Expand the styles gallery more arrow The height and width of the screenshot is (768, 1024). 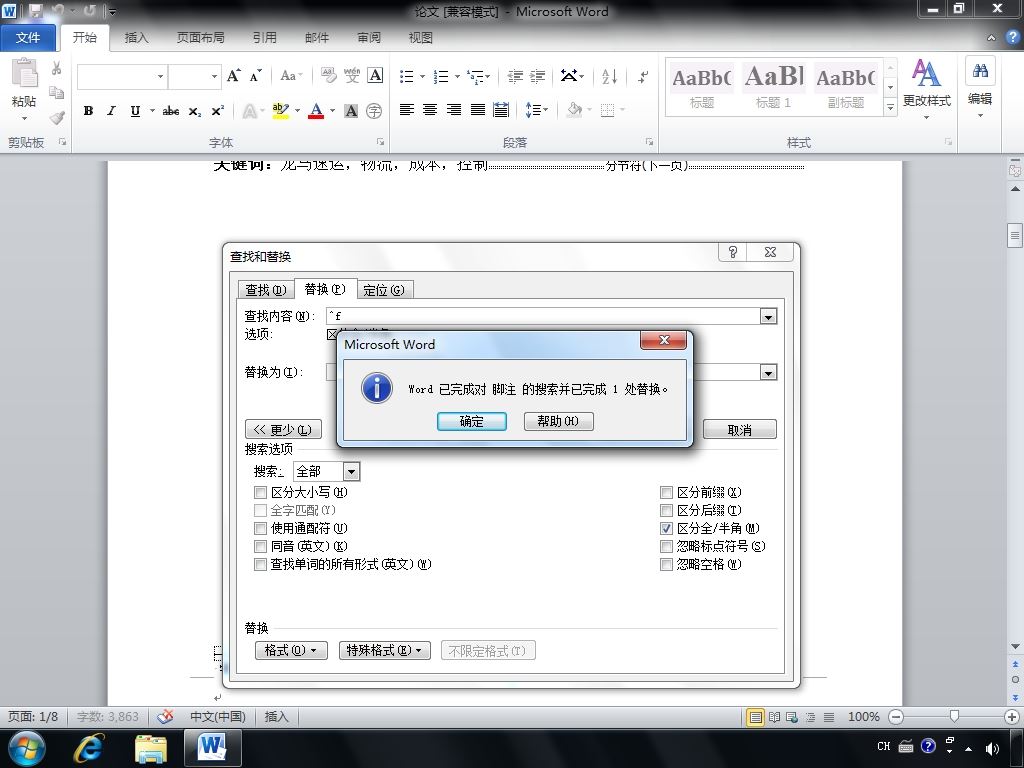(x=890, y=108)
